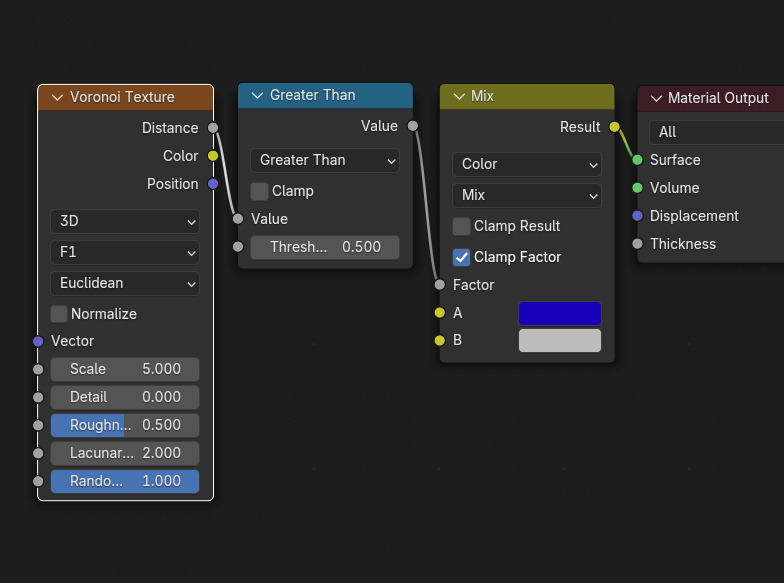Click the Detail 0.000 field
This screenshot has height=583, width=784.
point(125,398)
